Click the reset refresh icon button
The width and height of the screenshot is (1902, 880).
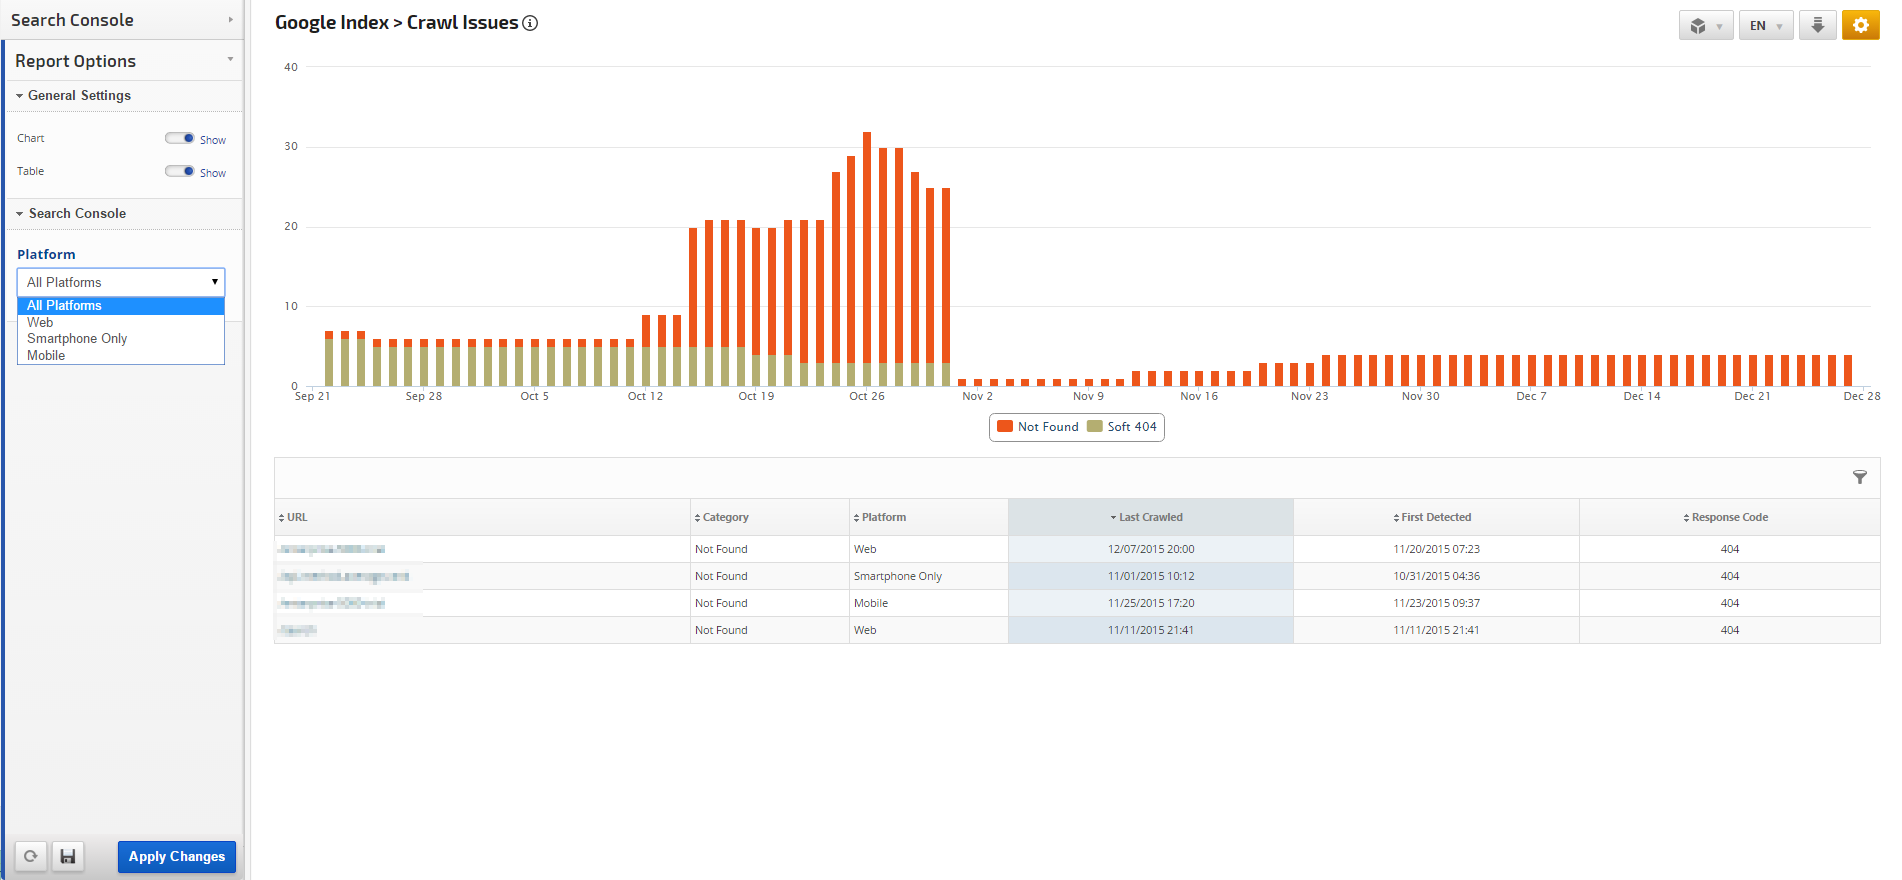(31, 856)
